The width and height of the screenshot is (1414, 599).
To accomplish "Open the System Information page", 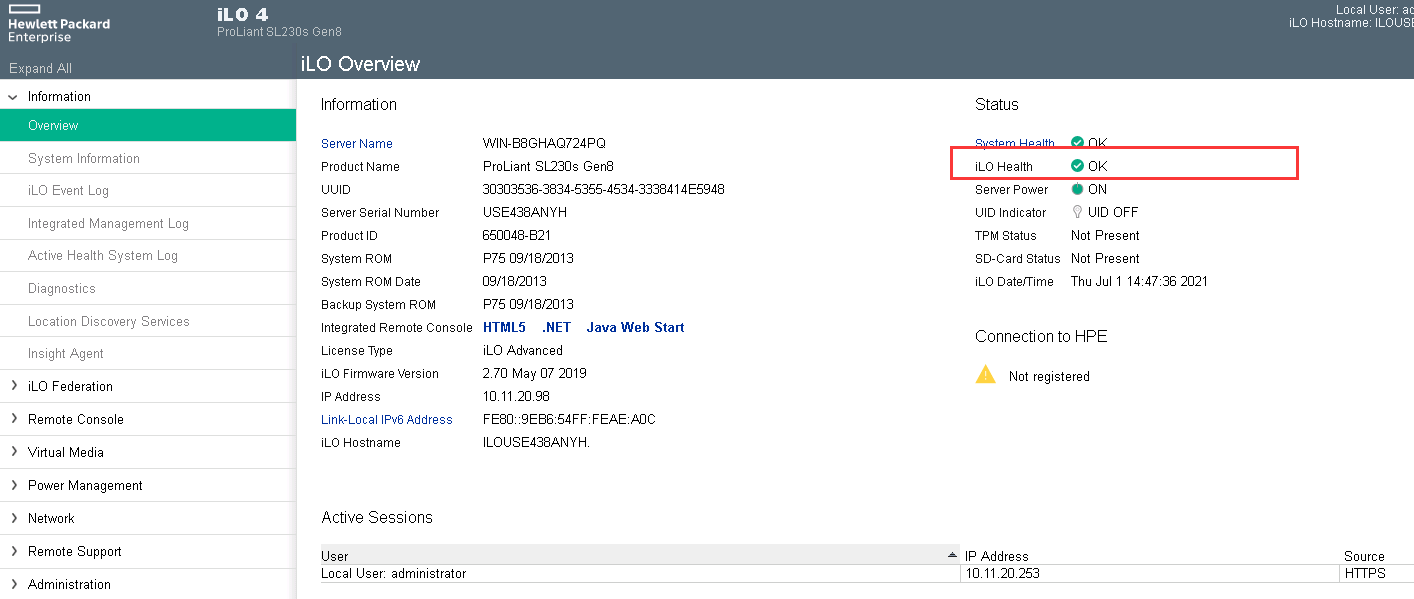I will pyautogui.click(x=84, y=158).
